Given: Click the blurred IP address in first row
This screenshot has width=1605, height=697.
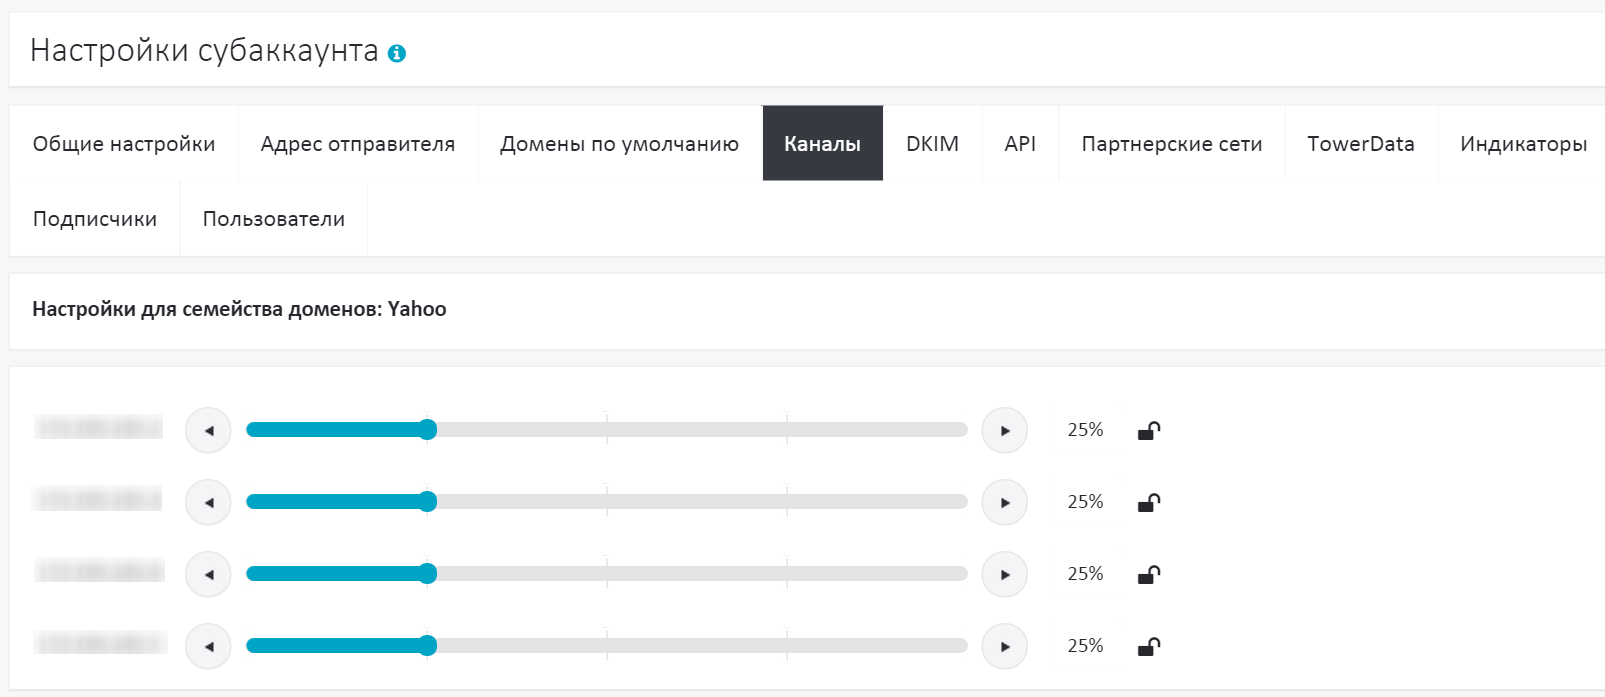Looking at the screenshot, I should point(99,429).
